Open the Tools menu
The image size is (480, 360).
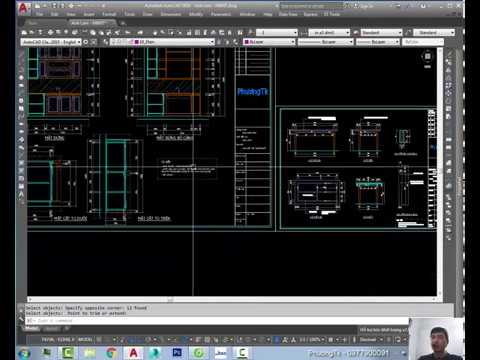[129, 14]
